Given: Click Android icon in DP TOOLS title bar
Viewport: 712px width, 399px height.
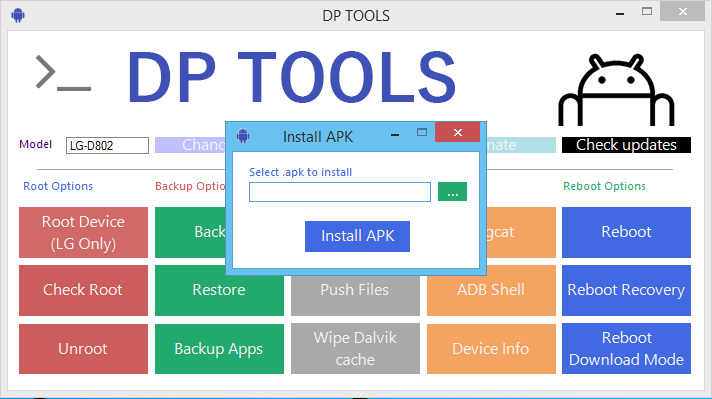Looking at the screenshot, I should 18,15.
